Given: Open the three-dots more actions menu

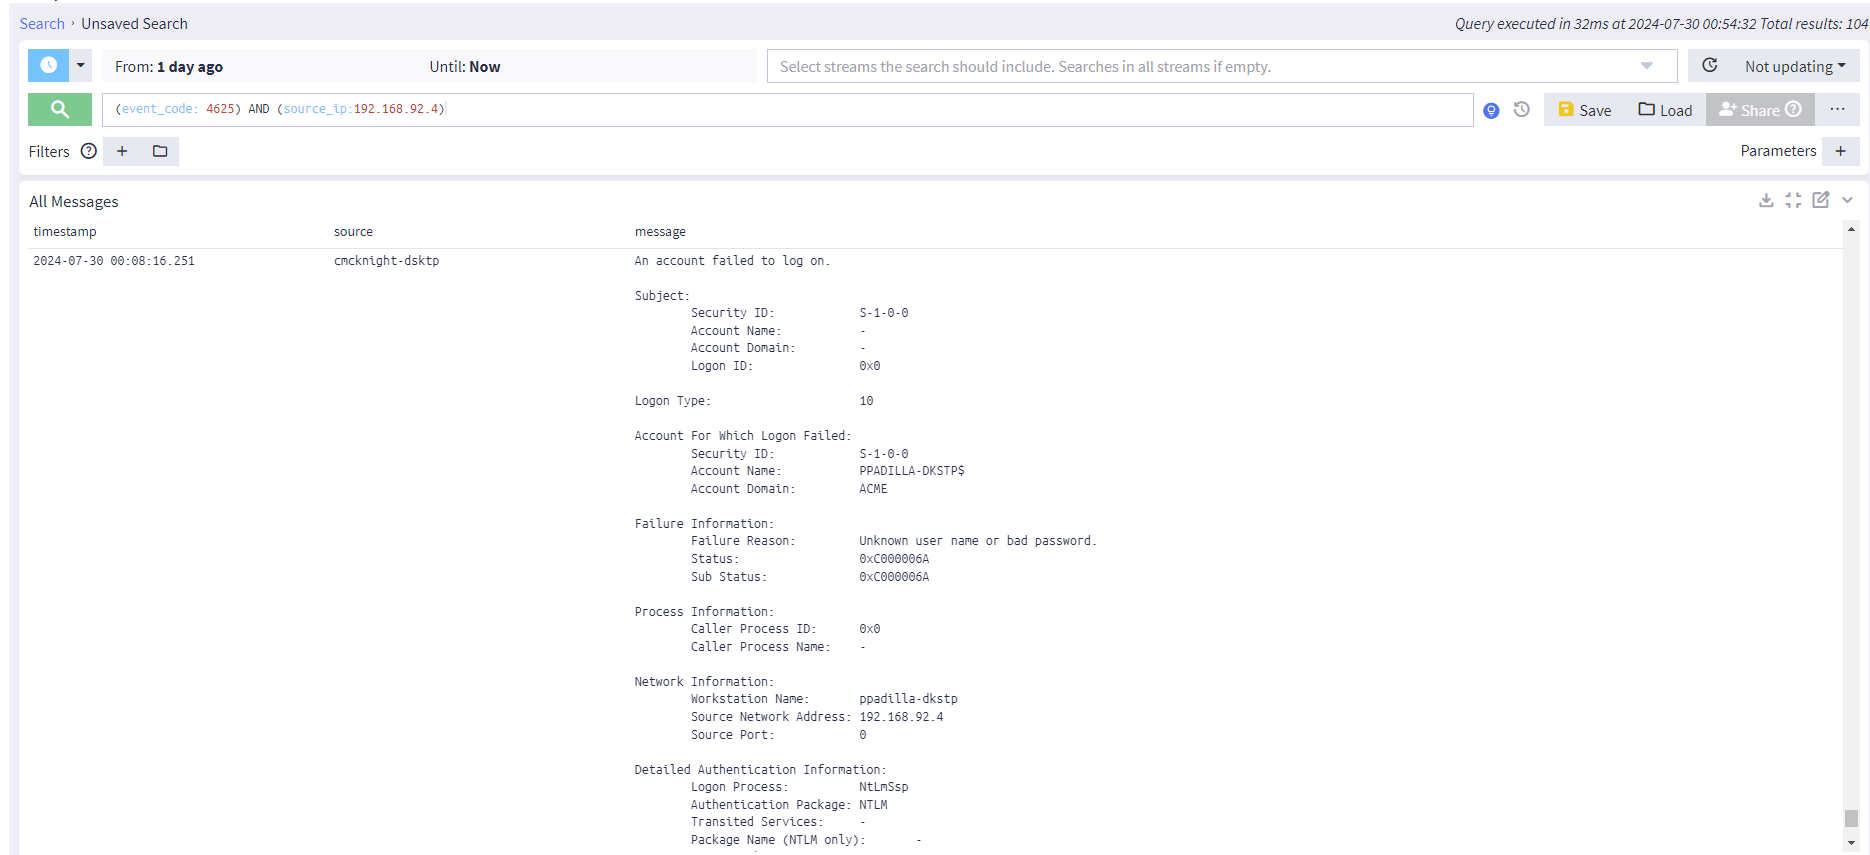Looking at the screenshot, I should pyautogui.click(x=1837, y=109).
